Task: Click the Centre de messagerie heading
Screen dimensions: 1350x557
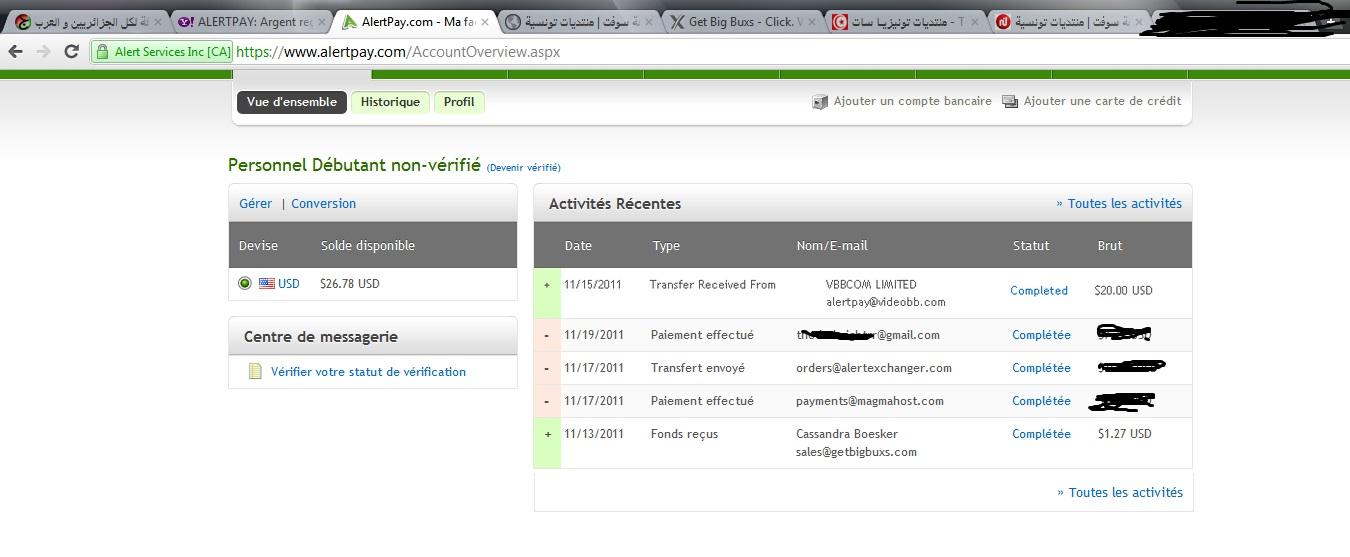Action: [321, 337]
